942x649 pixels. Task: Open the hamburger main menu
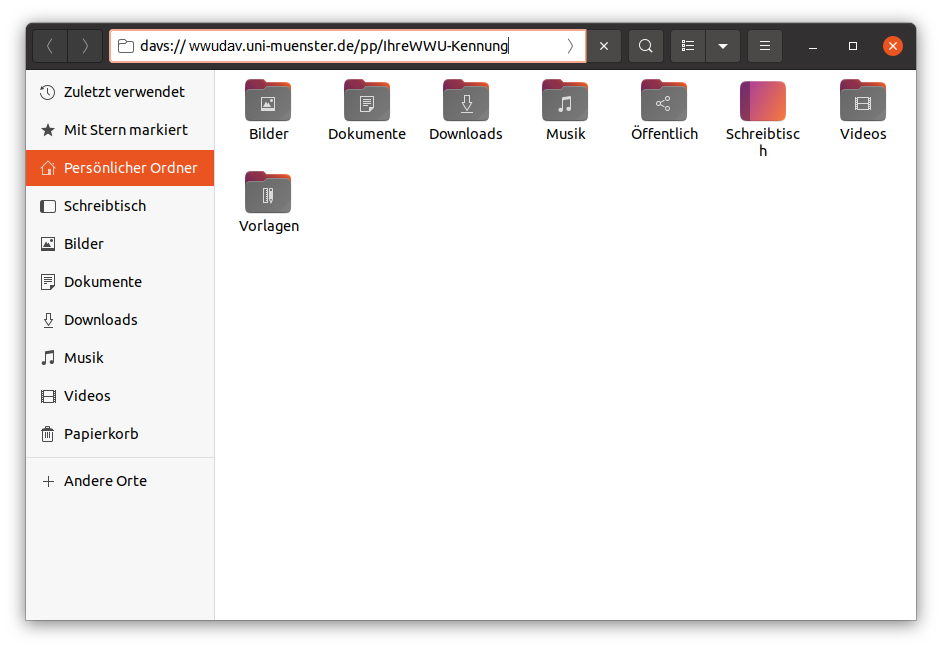[x=765, y=46]
